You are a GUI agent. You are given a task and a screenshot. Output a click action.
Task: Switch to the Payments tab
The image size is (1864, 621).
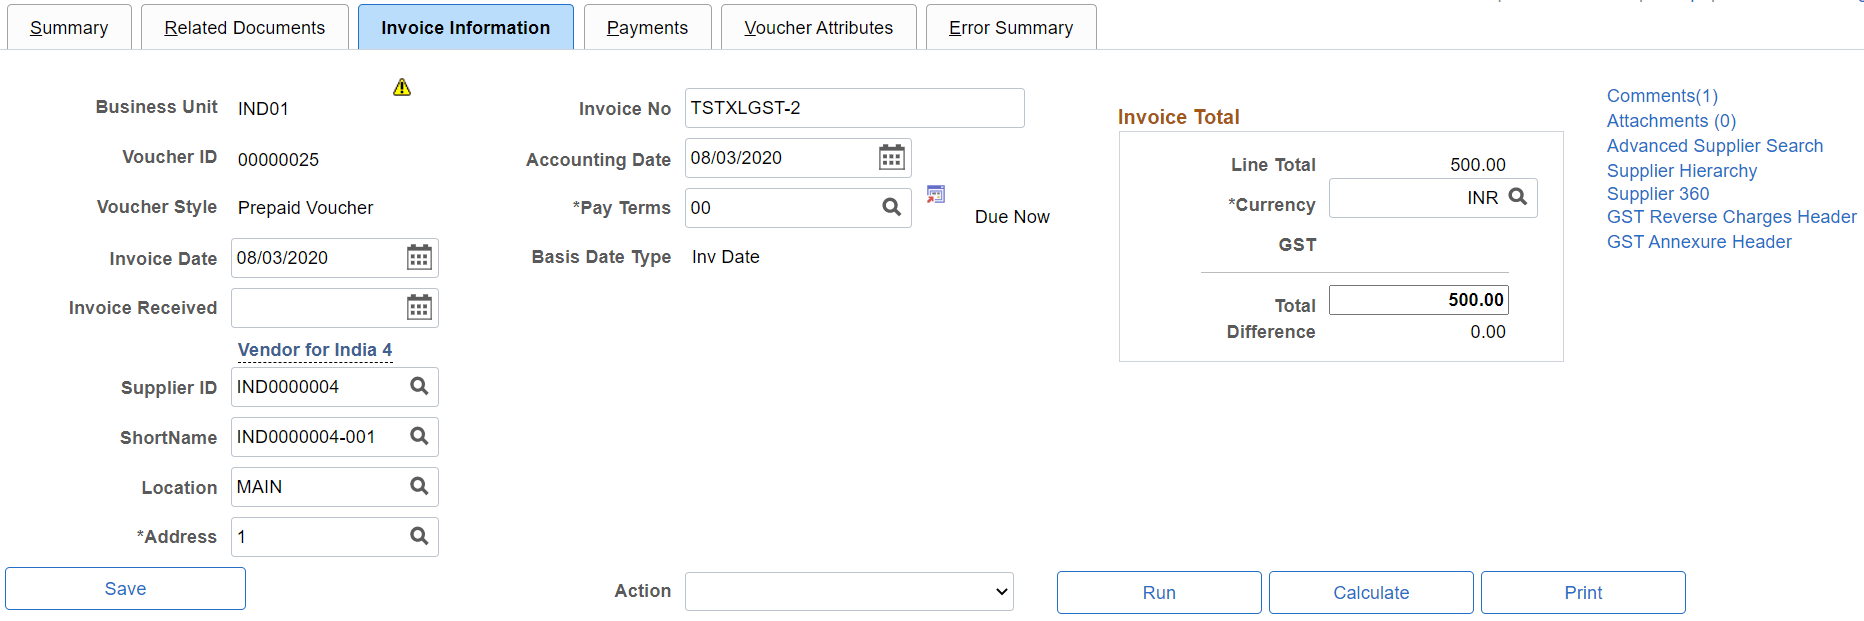pos(647,27)
